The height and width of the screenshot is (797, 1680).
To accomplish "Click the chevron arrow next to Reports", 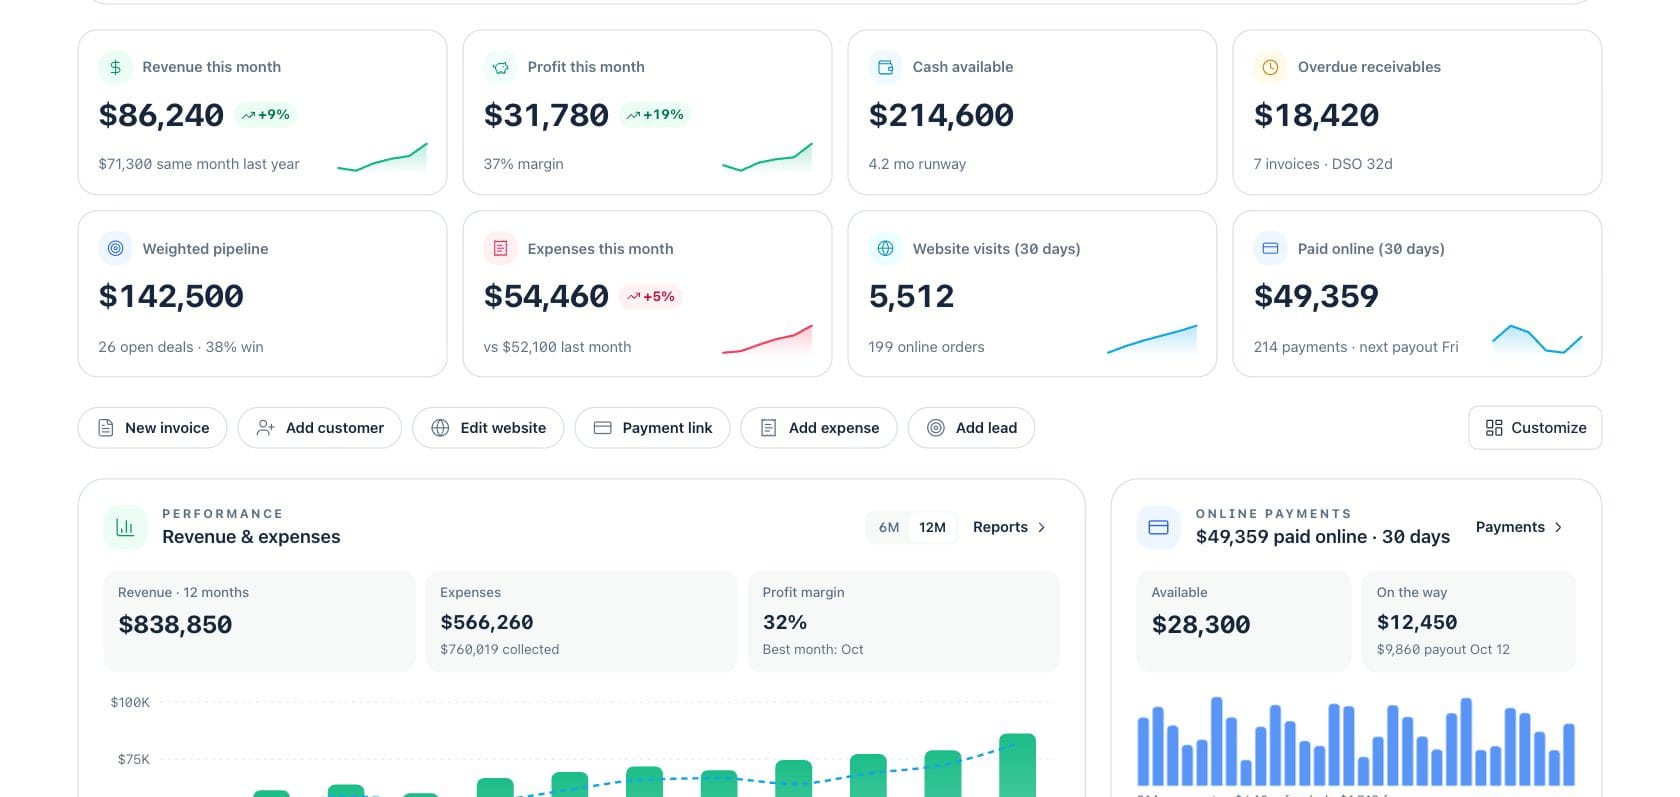I will 1042,527.
